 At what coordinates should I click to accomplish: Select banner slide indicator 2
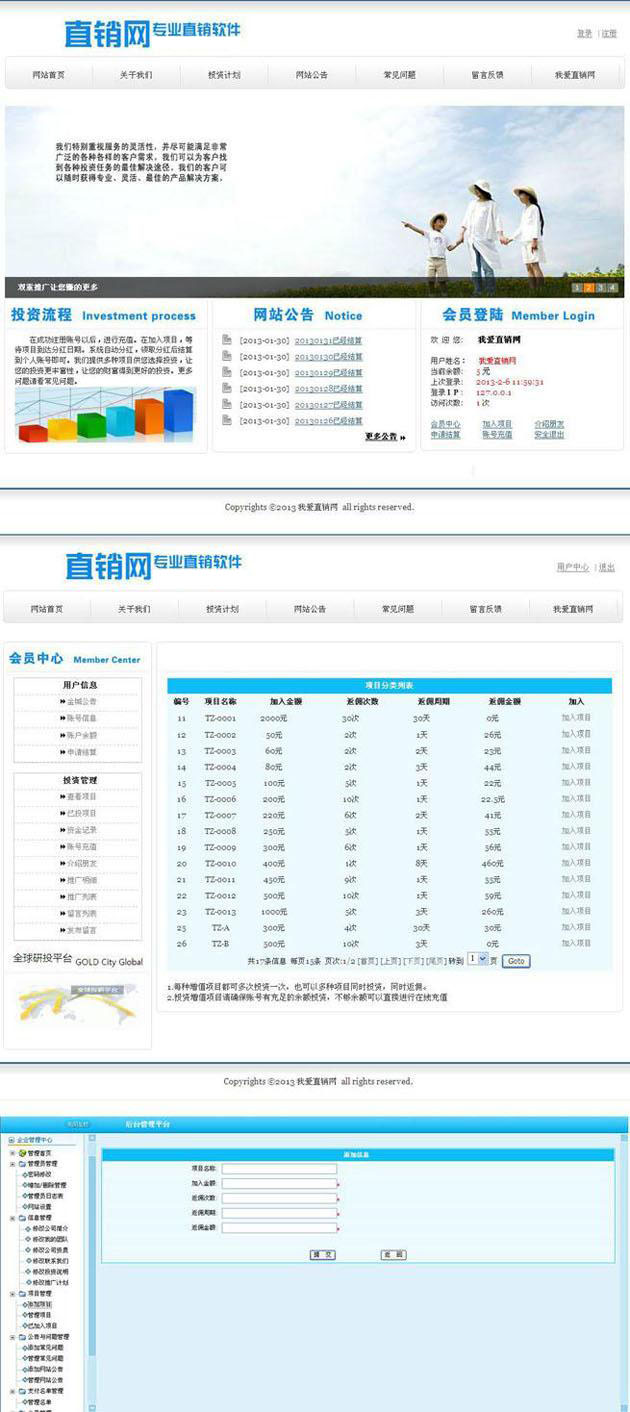coord(589,288)
